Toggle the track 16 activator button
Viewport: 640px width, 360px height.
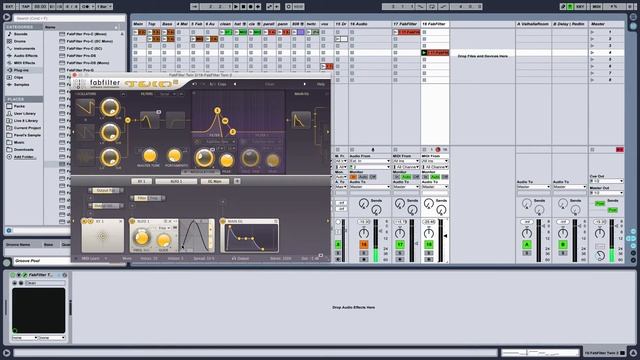[x=364, y=244]
